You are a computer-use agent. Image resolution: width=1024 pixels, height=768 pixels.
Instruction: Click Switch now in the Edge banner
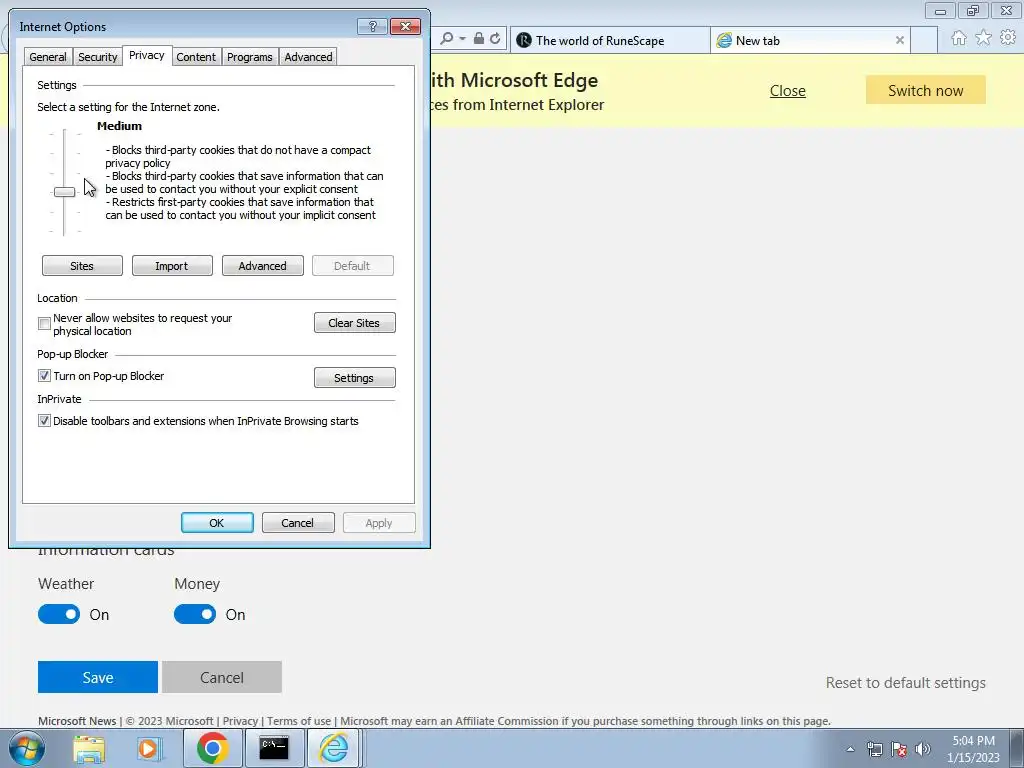(x=925, y=90)
